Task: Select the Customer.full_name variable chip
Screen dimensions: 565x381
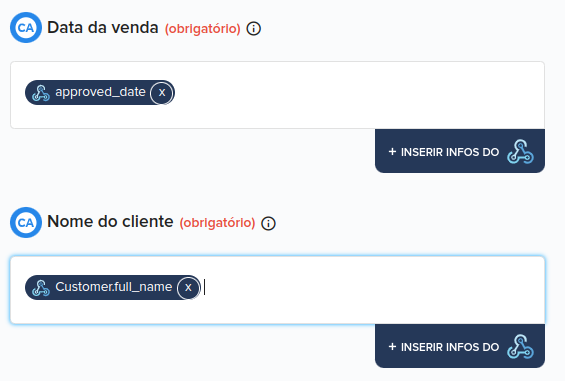Action: coord(113,288)
